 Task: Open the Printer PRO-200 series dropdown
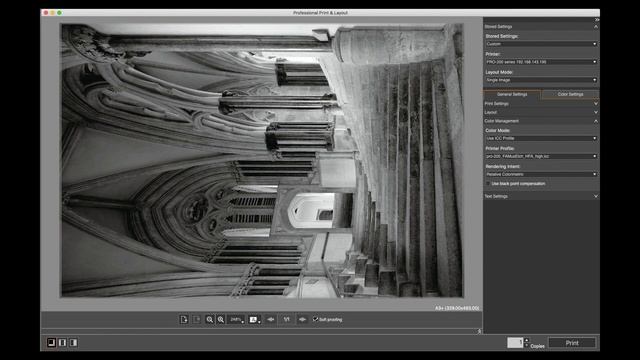coord(541,62)
